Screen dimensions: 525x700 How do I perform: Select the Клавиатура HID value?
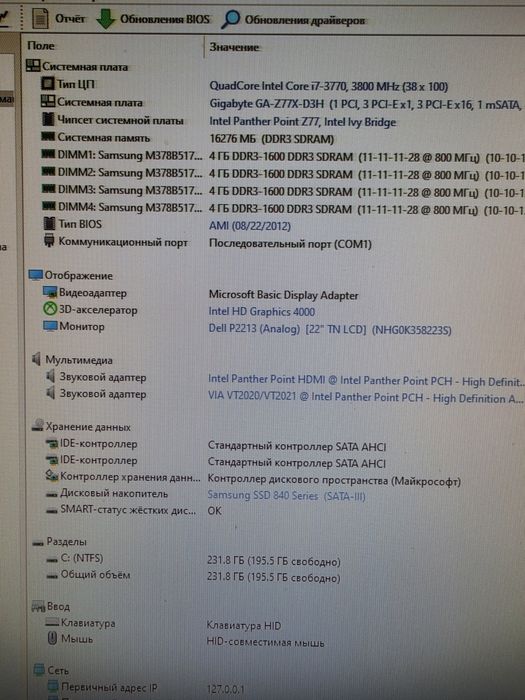244,626
